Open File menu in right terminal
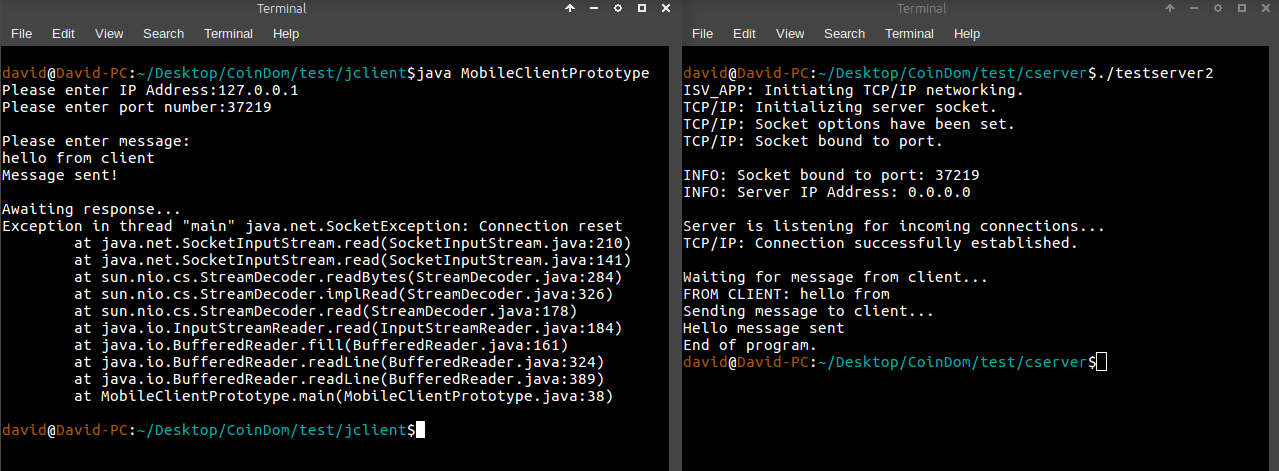 (703, 33)
